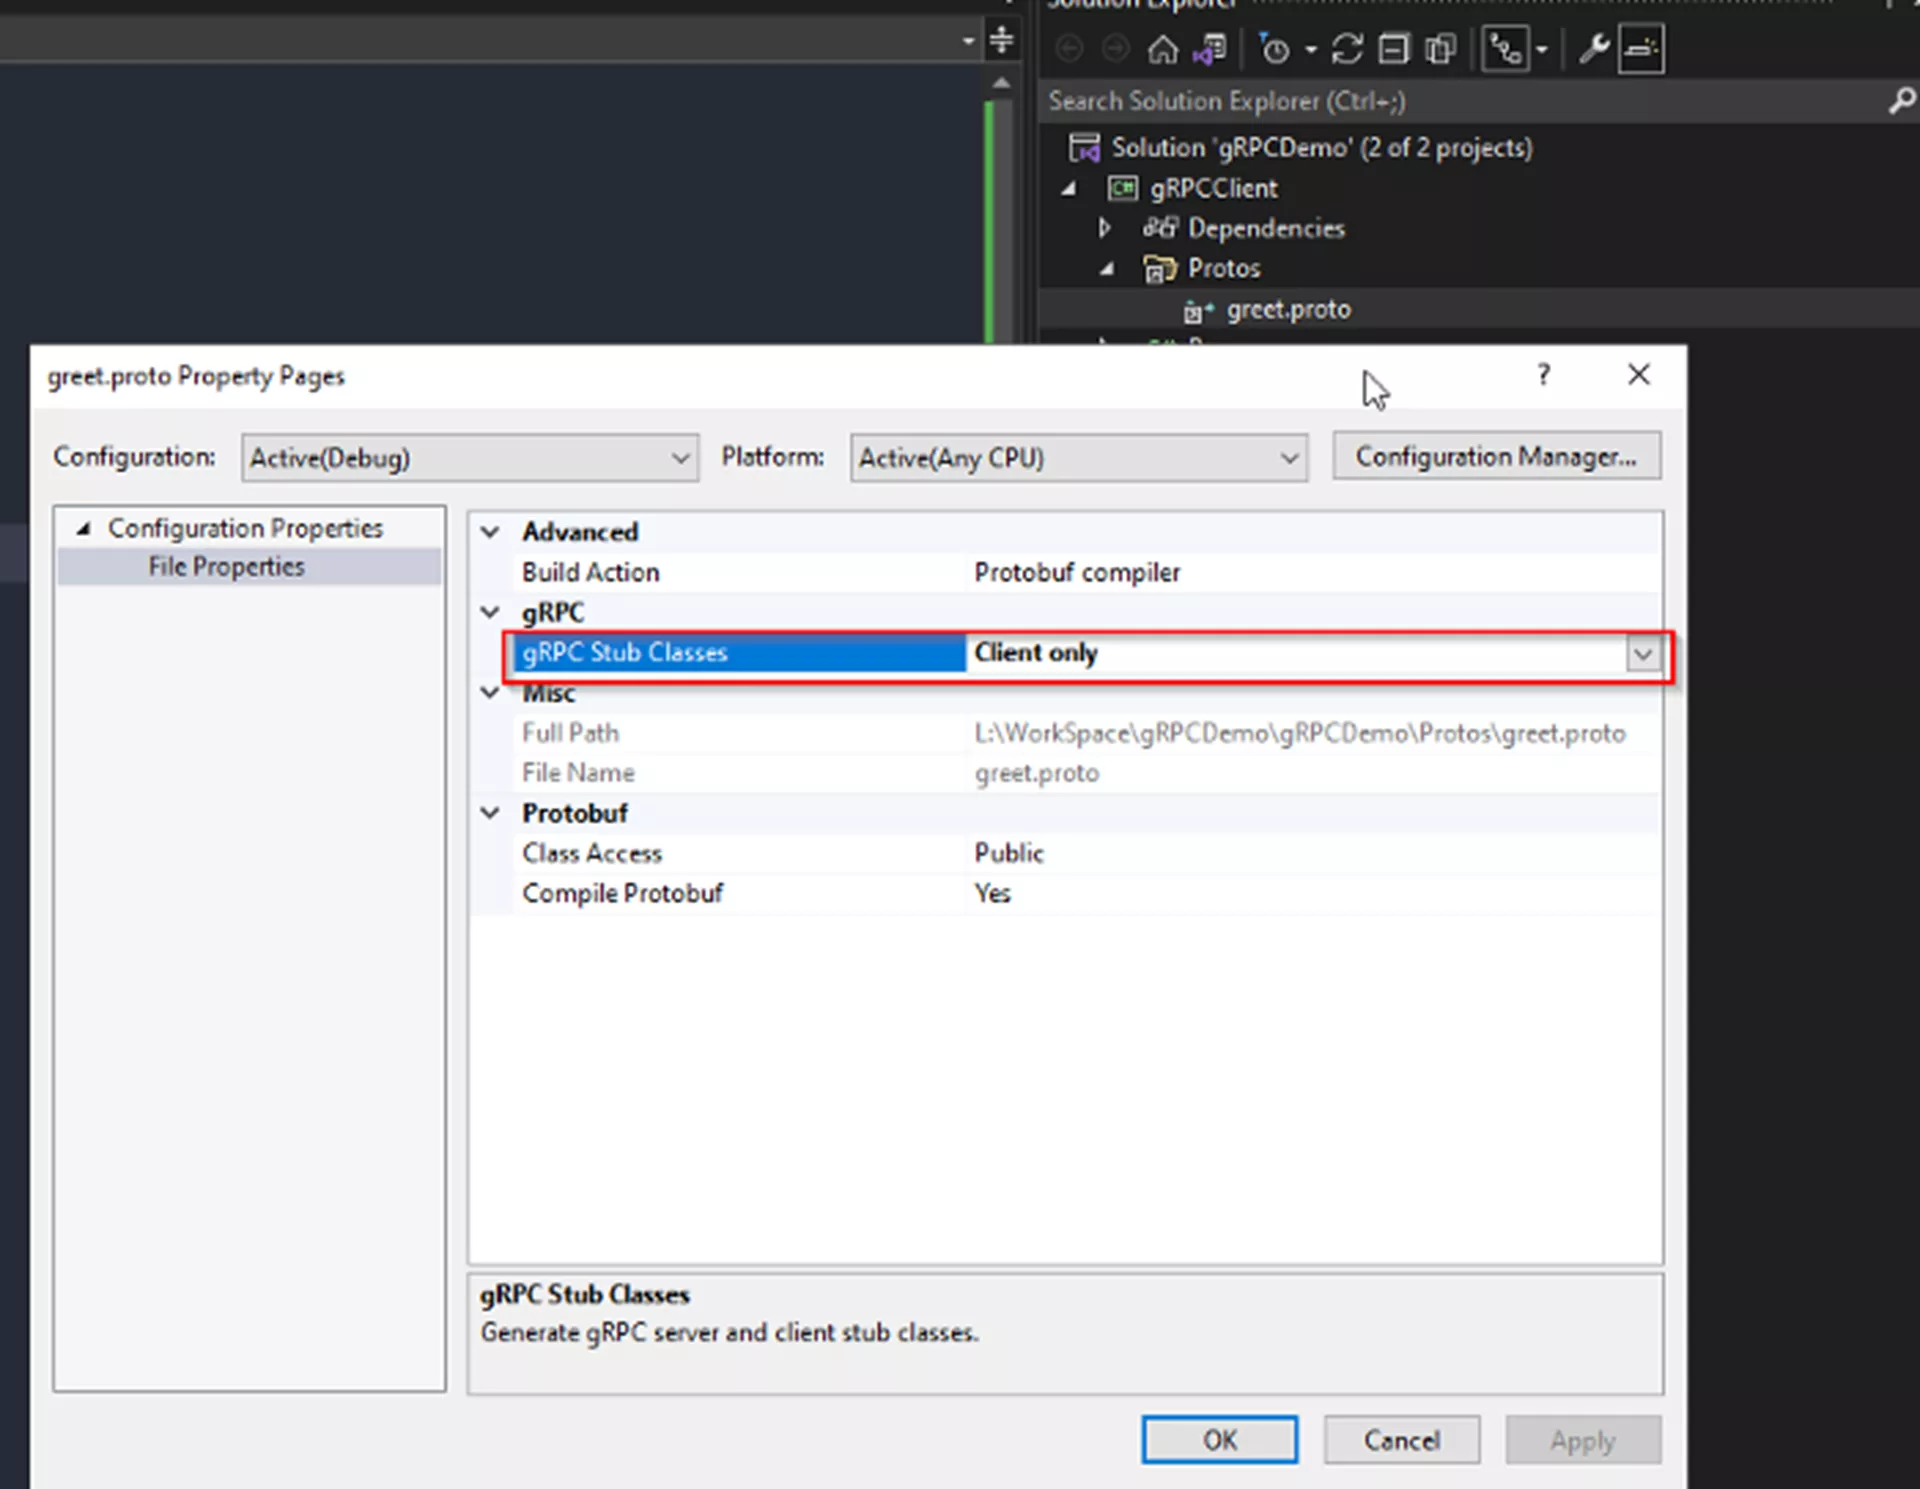Close the greet.proto Property Pages dialog

pyautogui.click(x=1638, y=375)
